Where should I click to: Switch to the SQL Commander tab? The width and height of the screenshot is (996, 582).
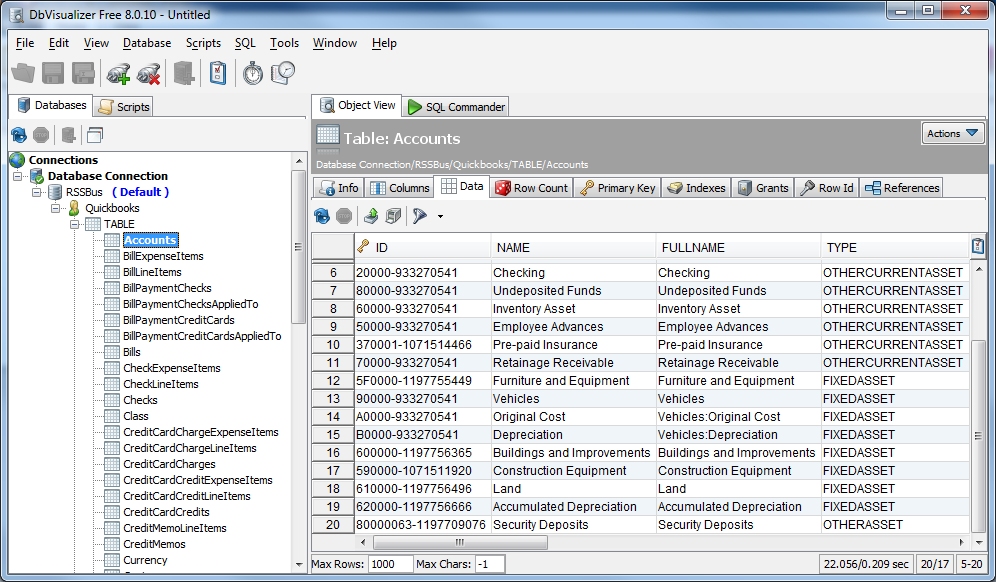pyautogui.click(x=456, y=107)
